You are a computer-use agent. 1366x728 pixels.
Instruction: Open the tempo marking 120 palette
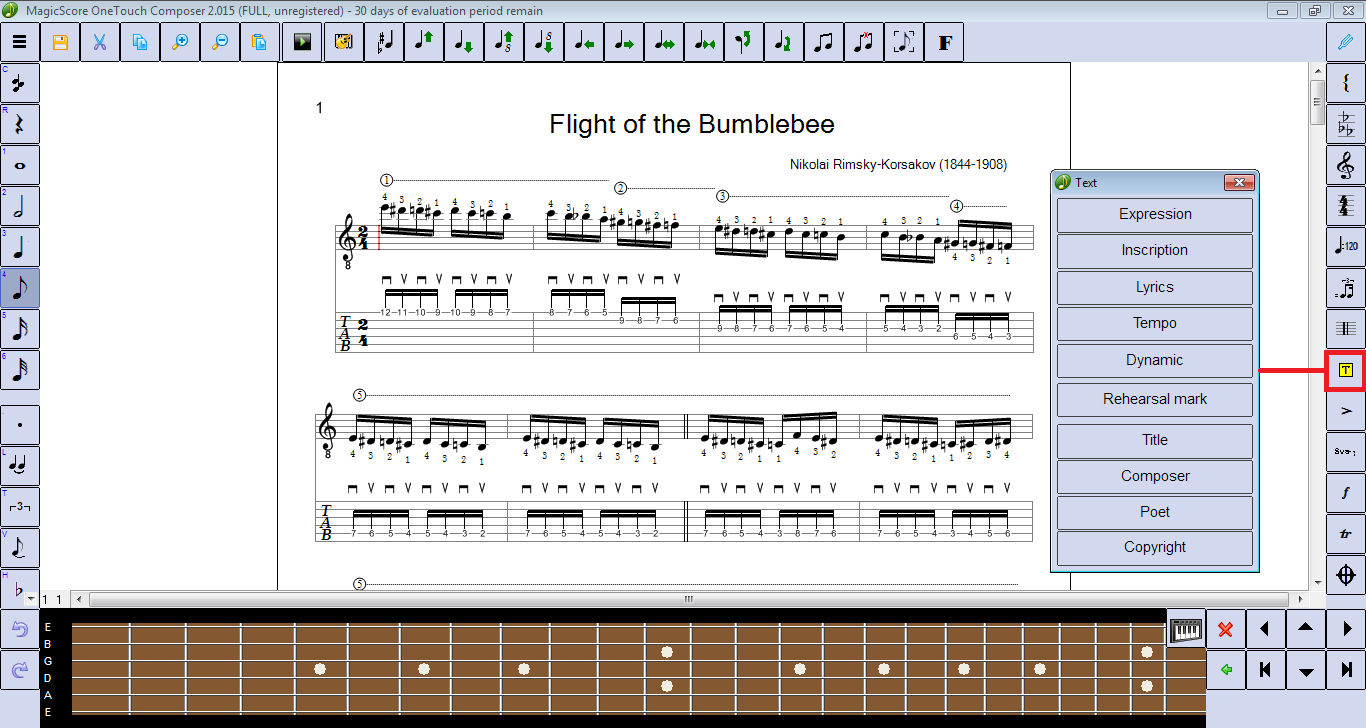point(1346,247)
